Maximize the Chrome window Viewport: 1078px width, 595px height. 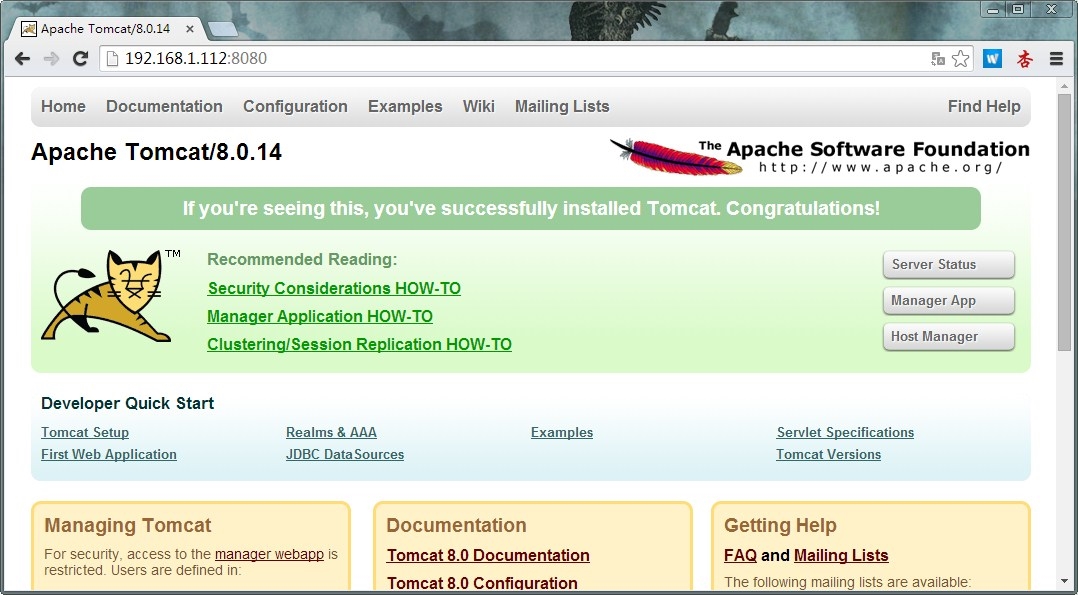point(1018,10)
